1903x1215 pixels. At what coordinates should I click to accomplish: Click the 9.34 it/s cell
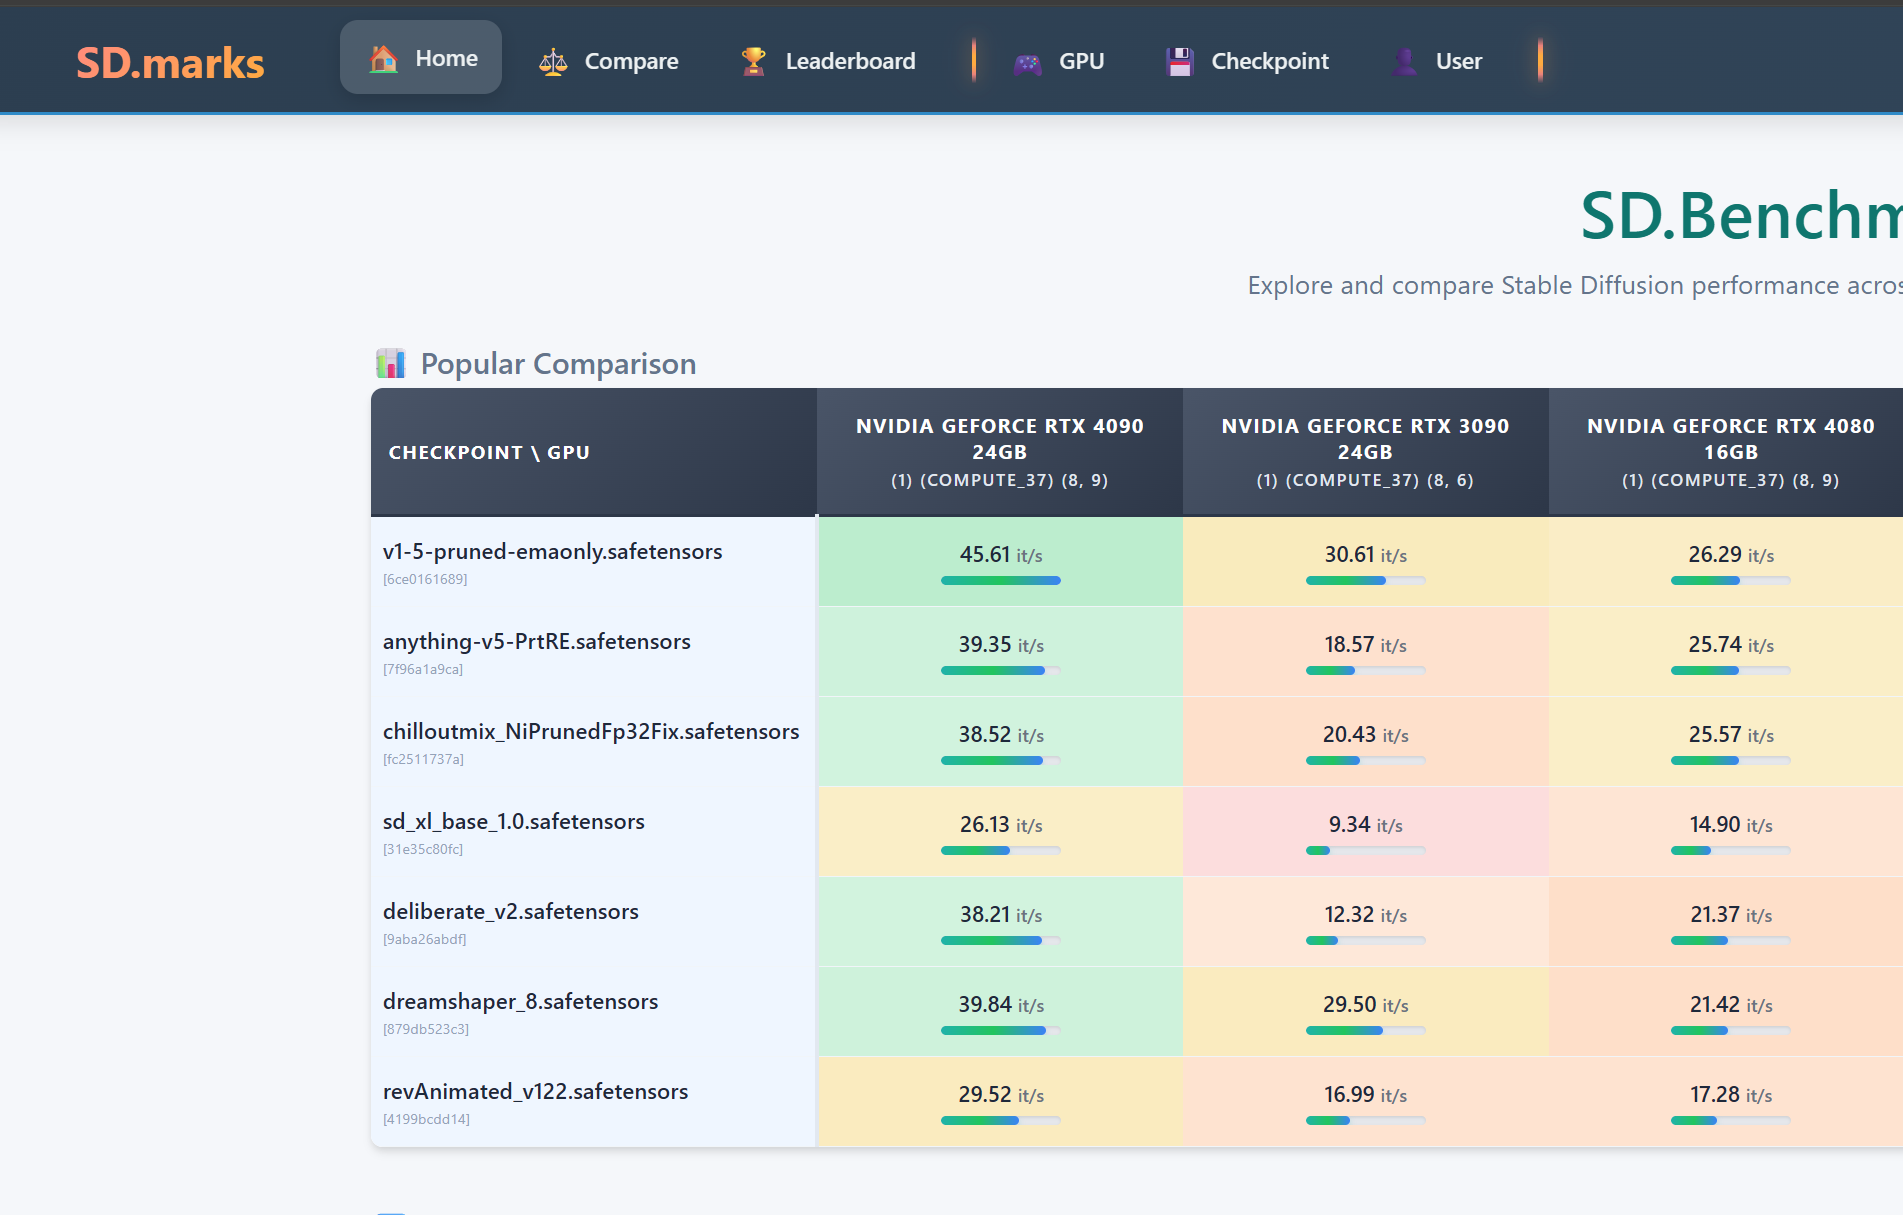pyautogui.click(x=1366, y=831)
